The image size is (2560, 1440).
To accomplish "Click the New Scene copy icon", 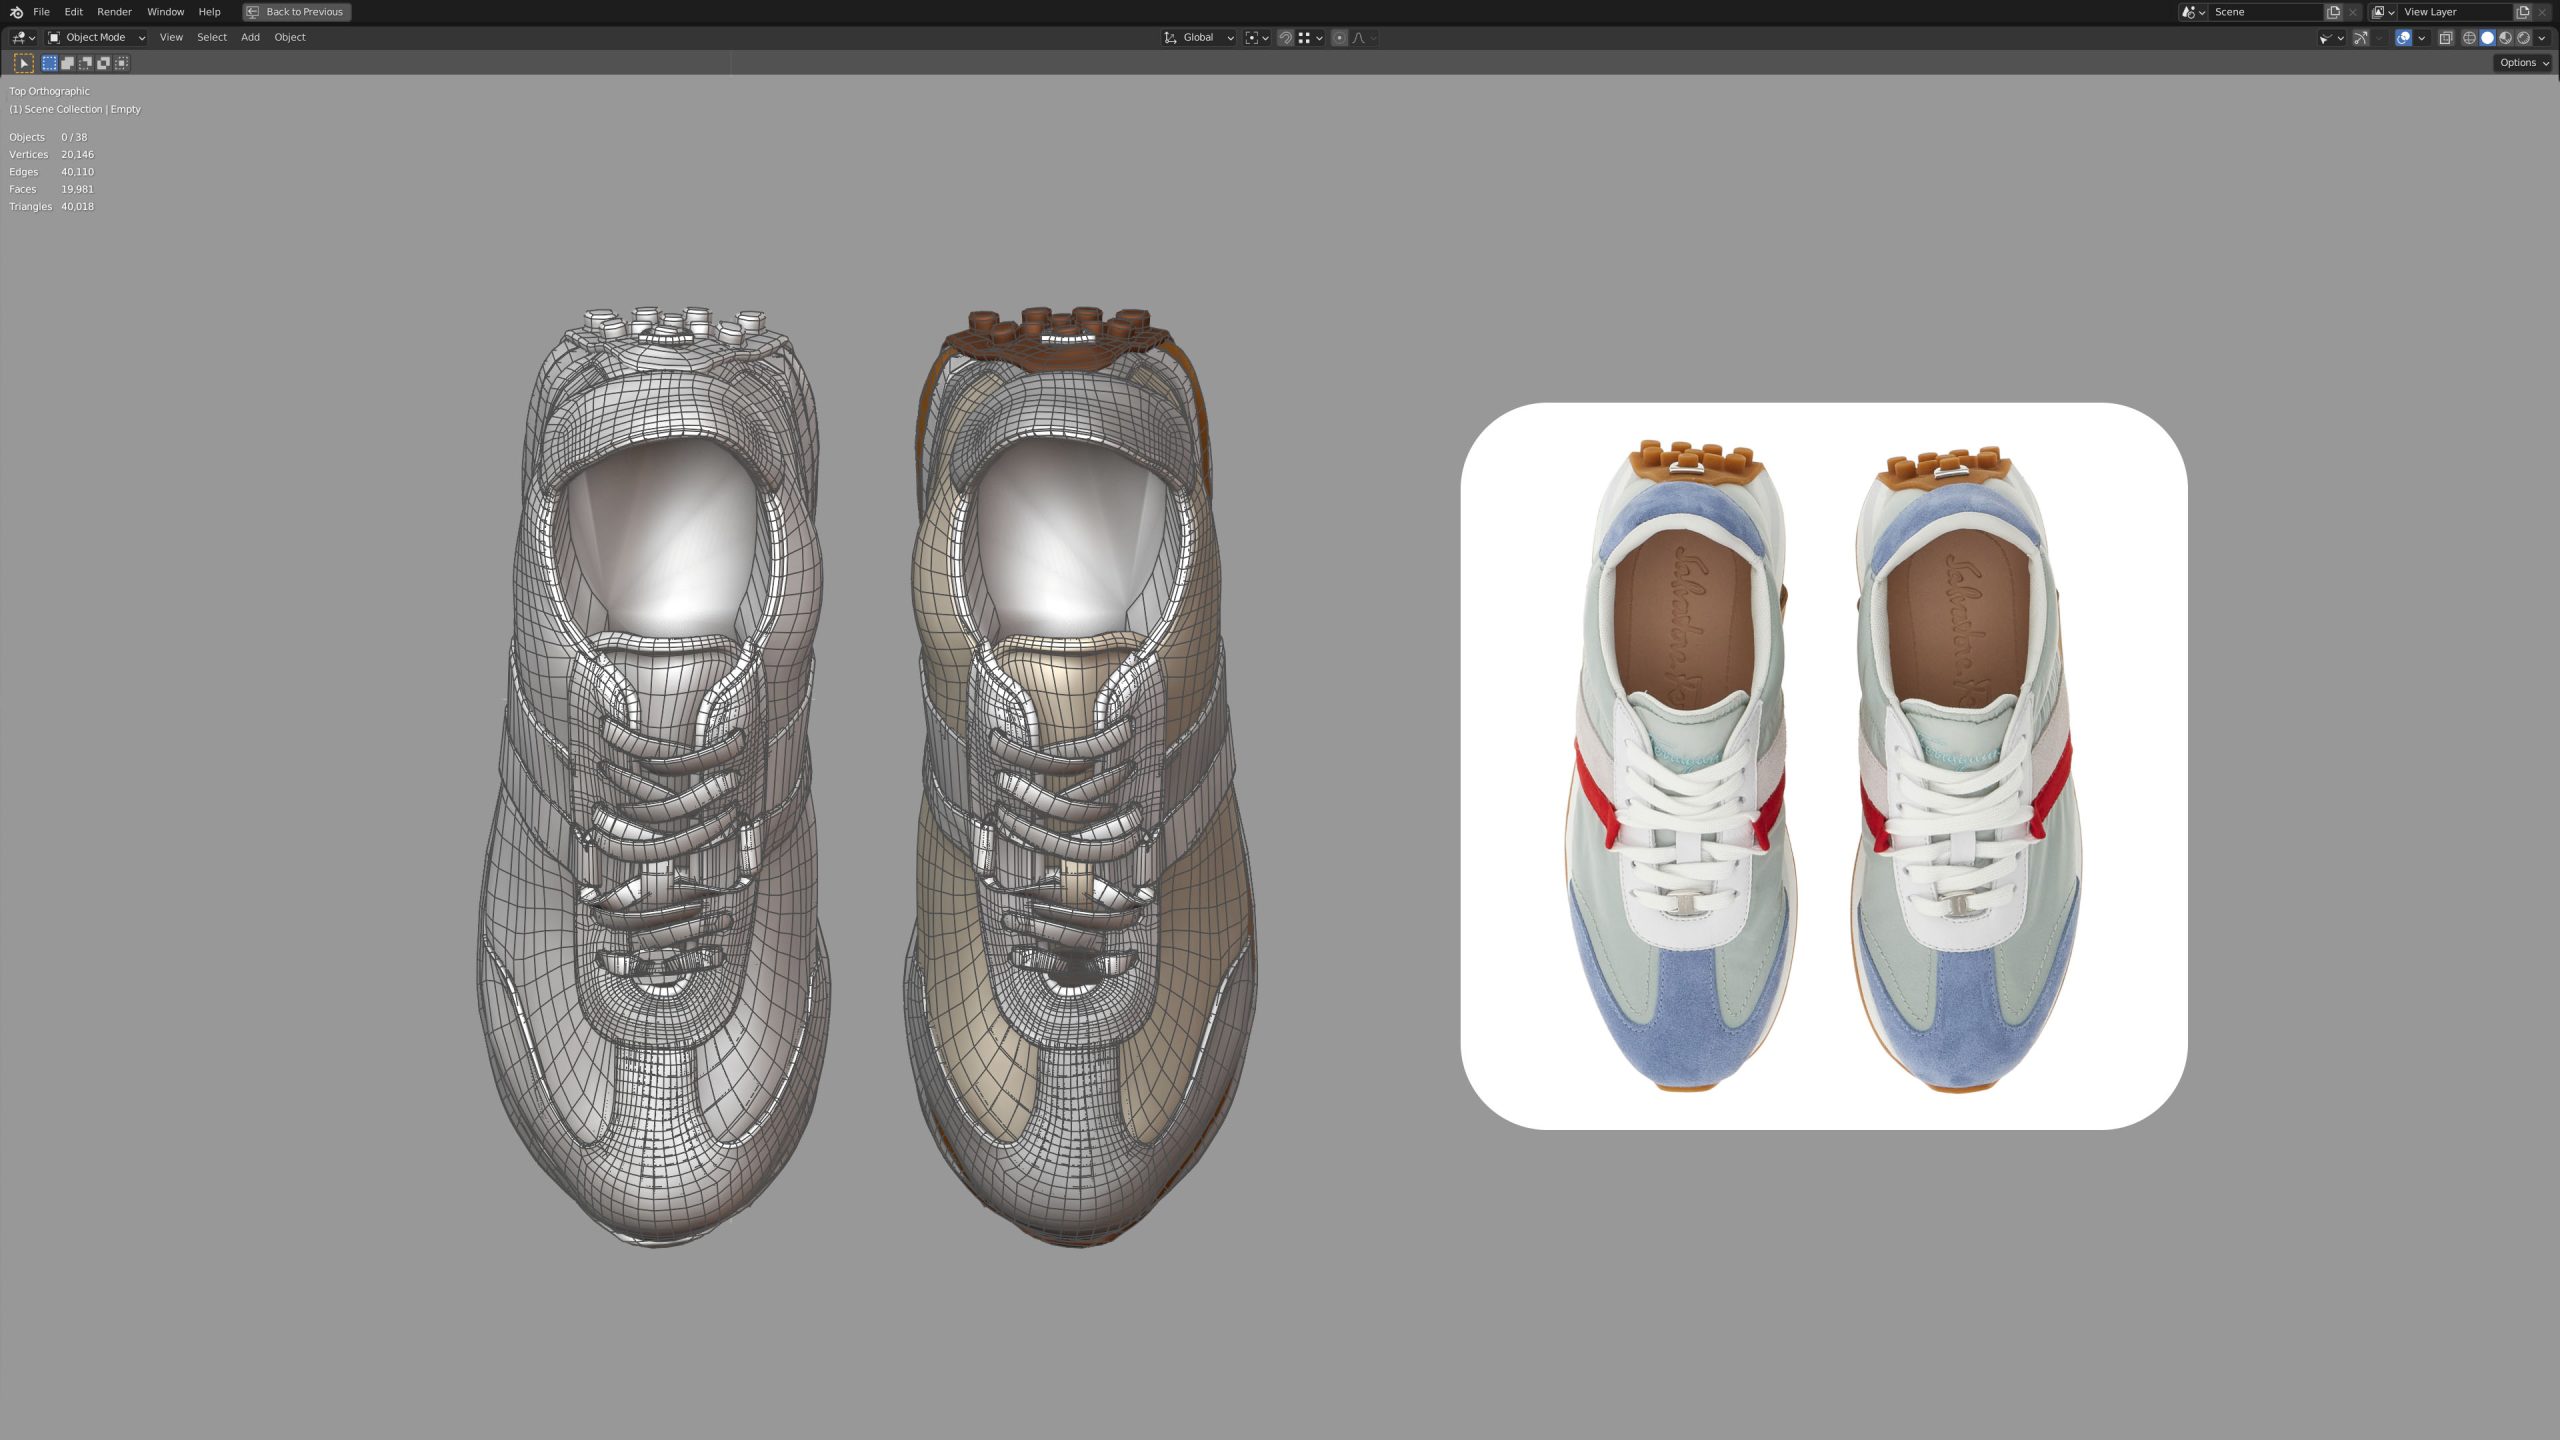I will point(2333,12).
